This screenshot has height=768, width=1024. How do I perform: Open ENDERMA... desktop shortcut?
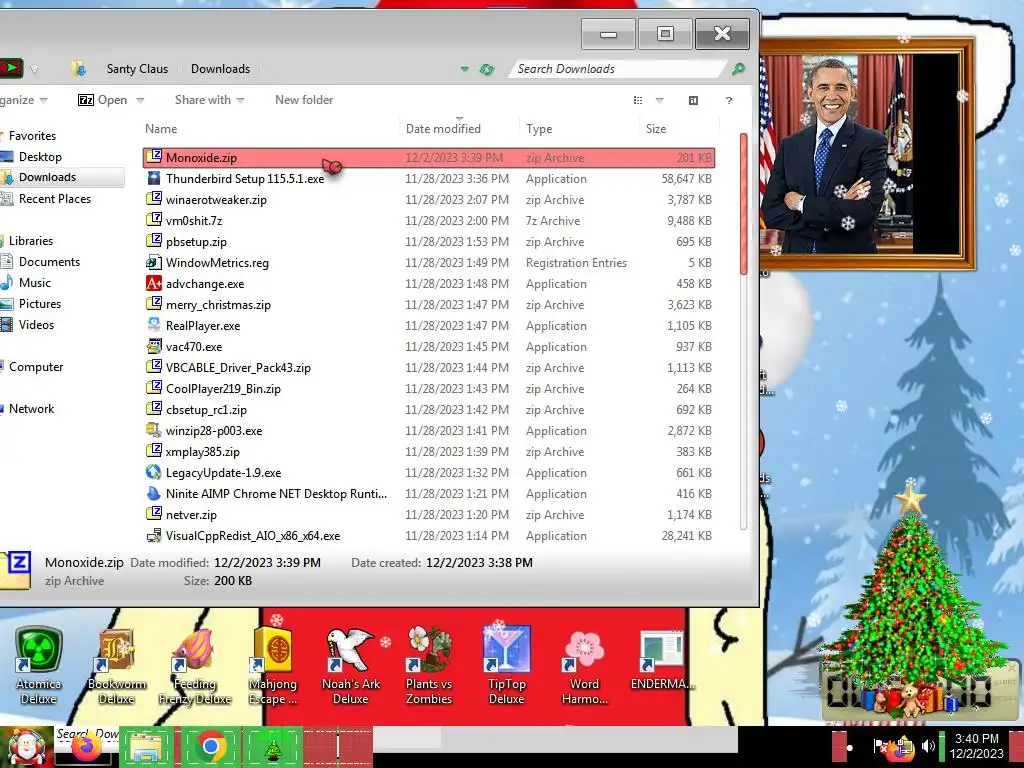pos(662,661)
